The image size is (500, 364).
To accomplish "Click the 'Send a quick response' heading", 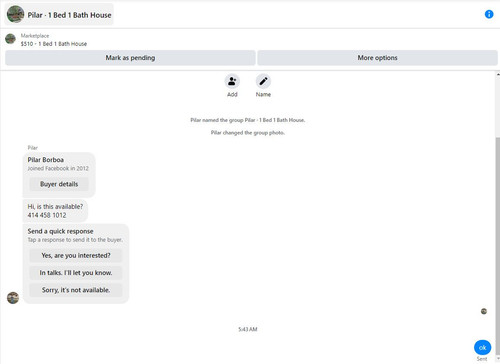I will (60, 231).
